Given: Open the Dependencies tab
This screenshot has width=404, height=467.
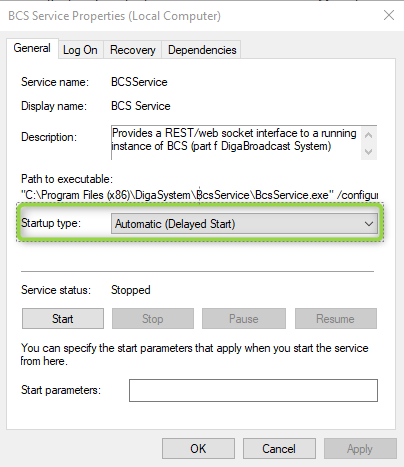Looking at the screenshot, I should point(202,50).
